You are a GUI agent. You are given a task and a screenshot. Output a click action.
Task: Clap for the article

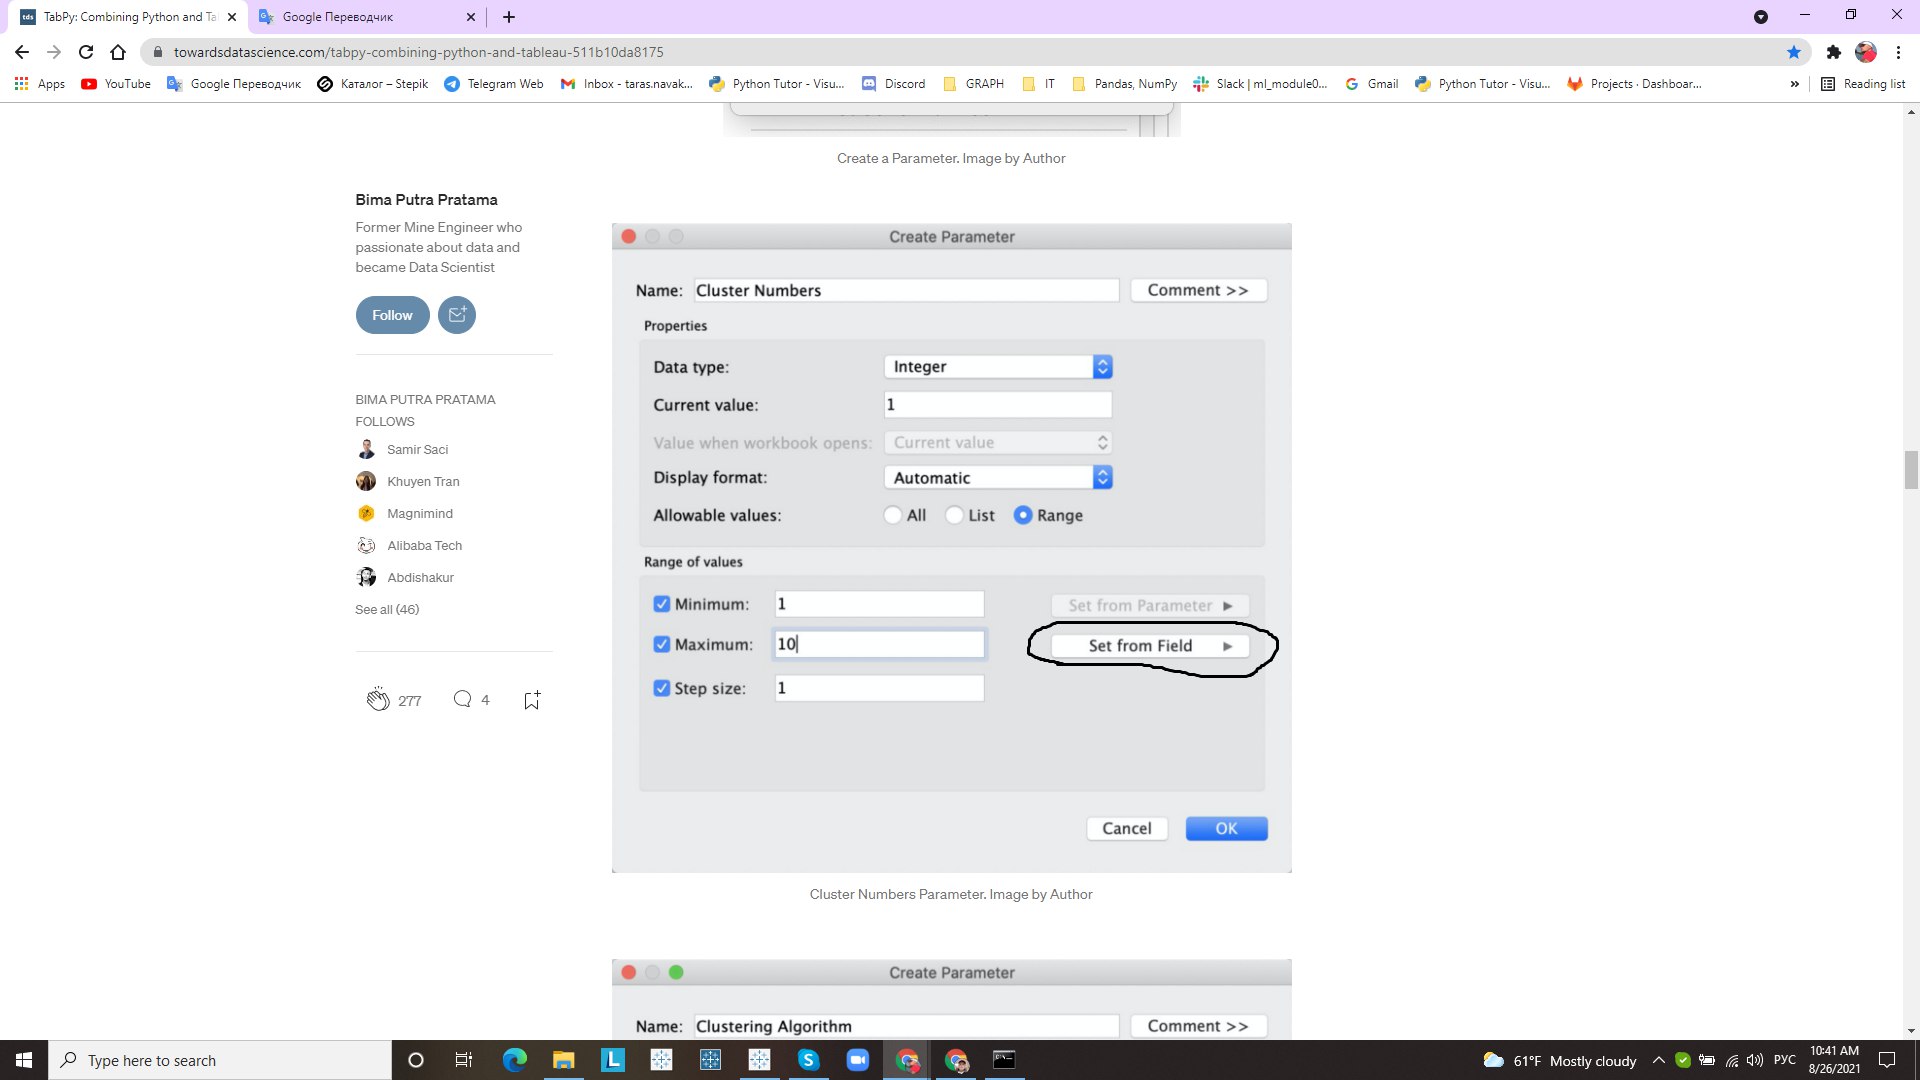click(x=377, y=700)
